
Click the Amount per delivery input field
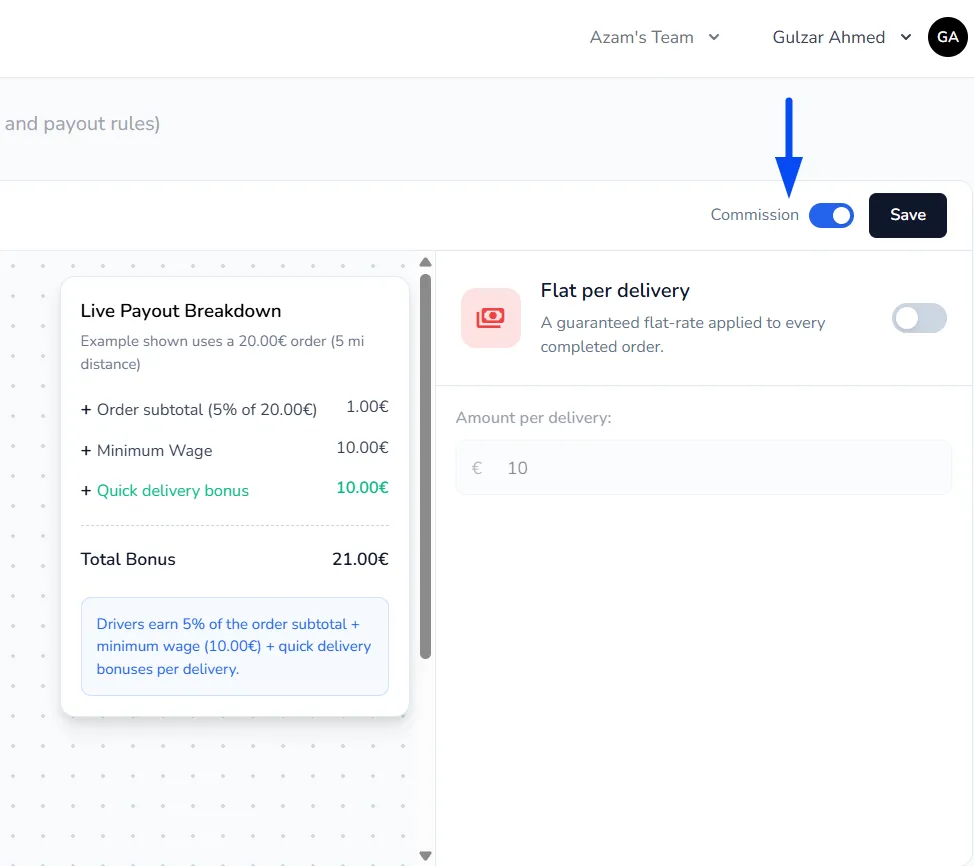tap(703, 468)
